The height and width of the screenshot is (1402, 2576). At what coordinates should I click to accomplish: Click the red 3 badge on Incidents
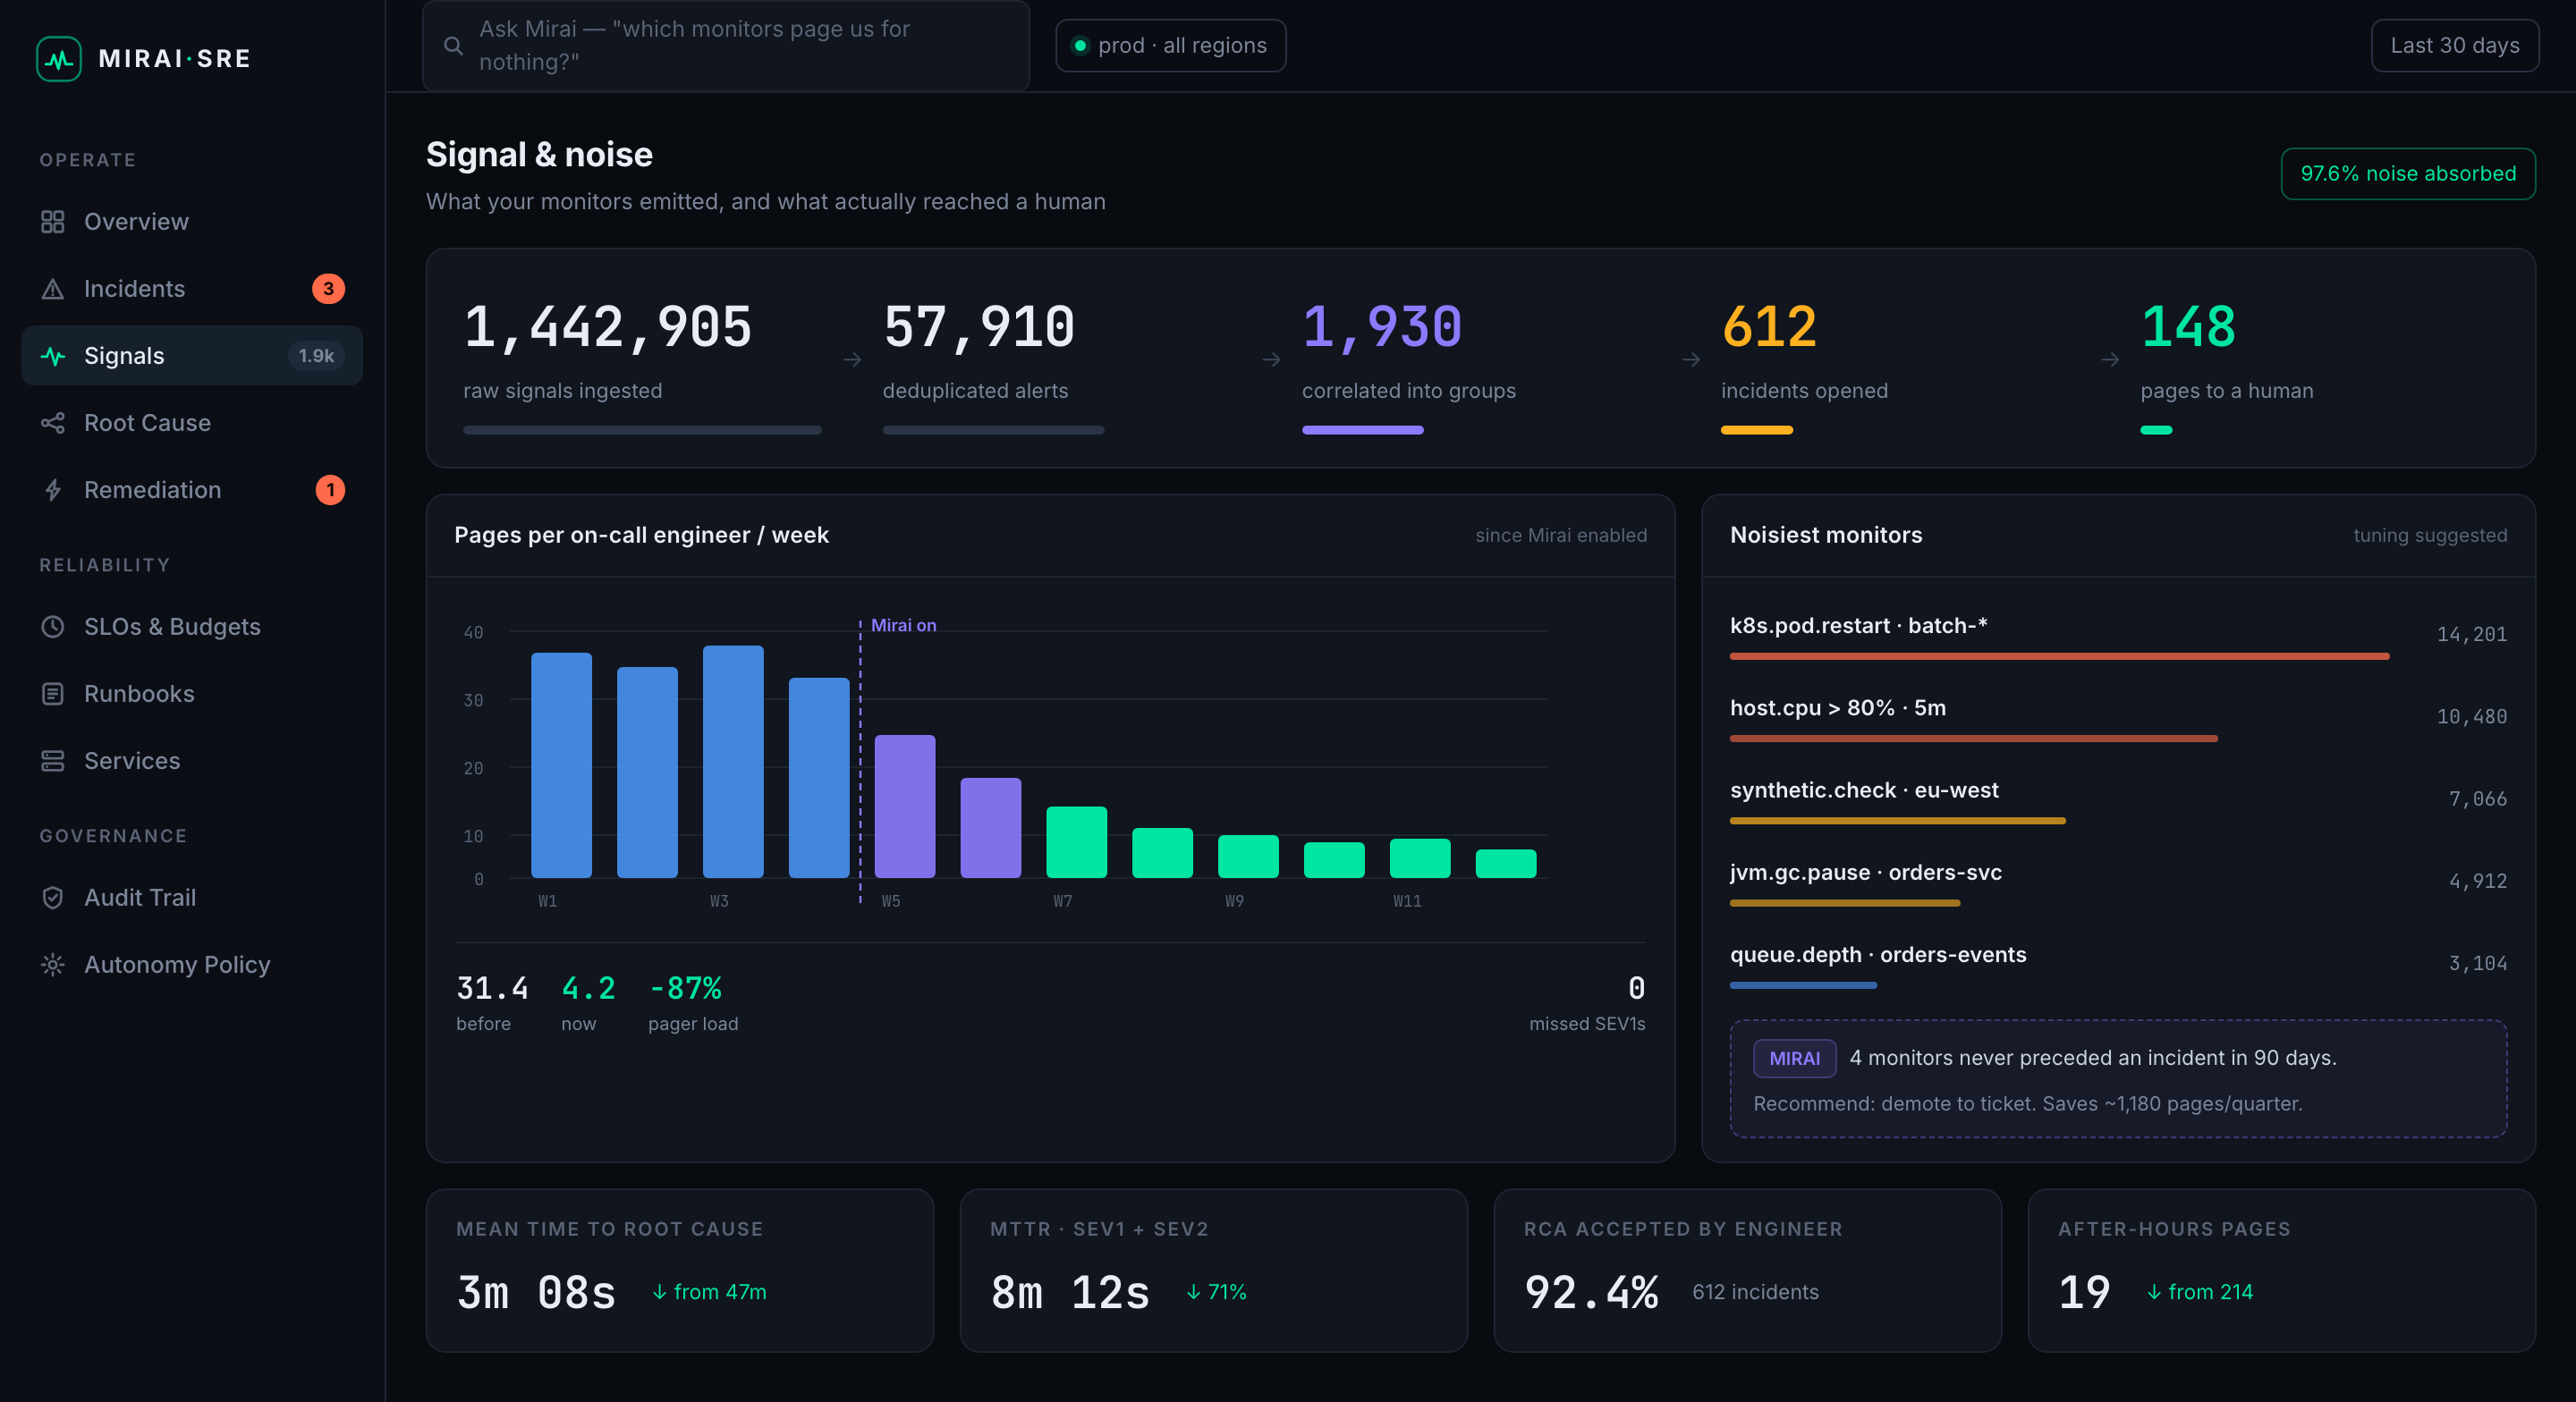(x=328, y=289)
